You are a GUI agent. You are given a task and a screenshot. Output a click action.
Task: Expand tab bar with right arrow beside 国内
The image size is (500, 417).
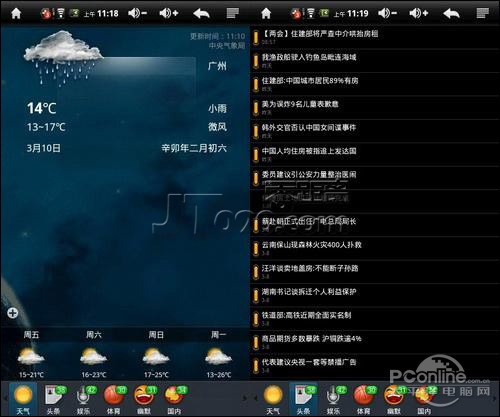pos(245,398)
